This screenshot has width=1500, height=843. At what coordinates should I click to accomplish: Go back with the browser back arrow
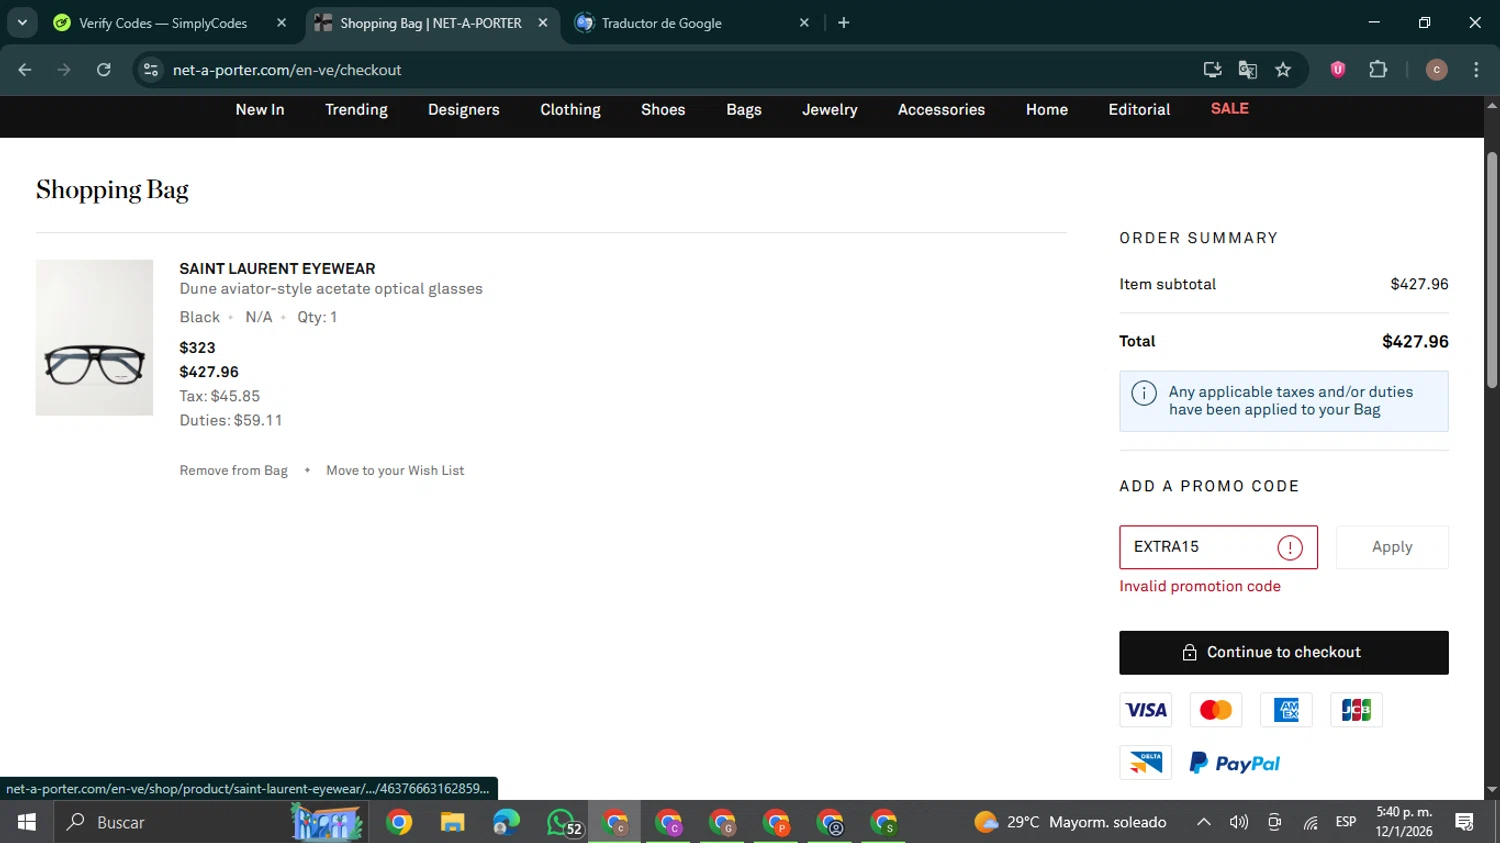[25, 70]
